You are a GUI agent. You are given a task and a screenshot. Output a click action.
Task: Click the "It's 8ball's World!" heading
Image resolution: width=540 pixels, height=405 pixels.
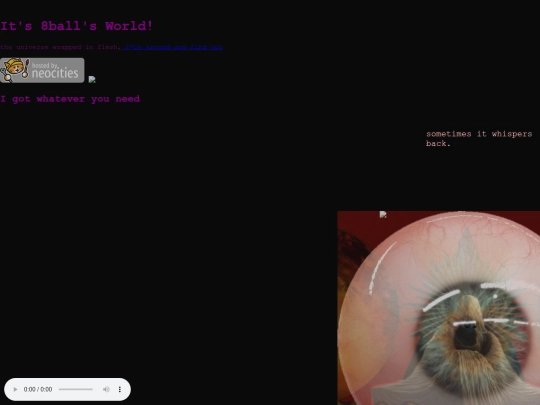point(76,26)
